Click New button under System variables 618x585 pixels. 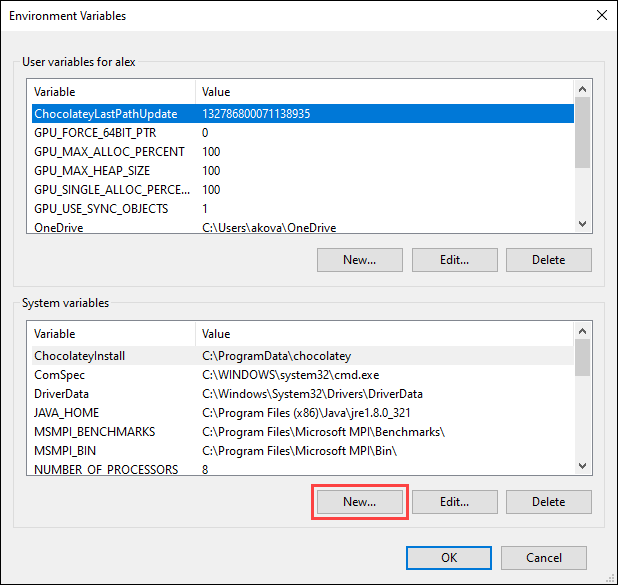[x=359, y=502]
